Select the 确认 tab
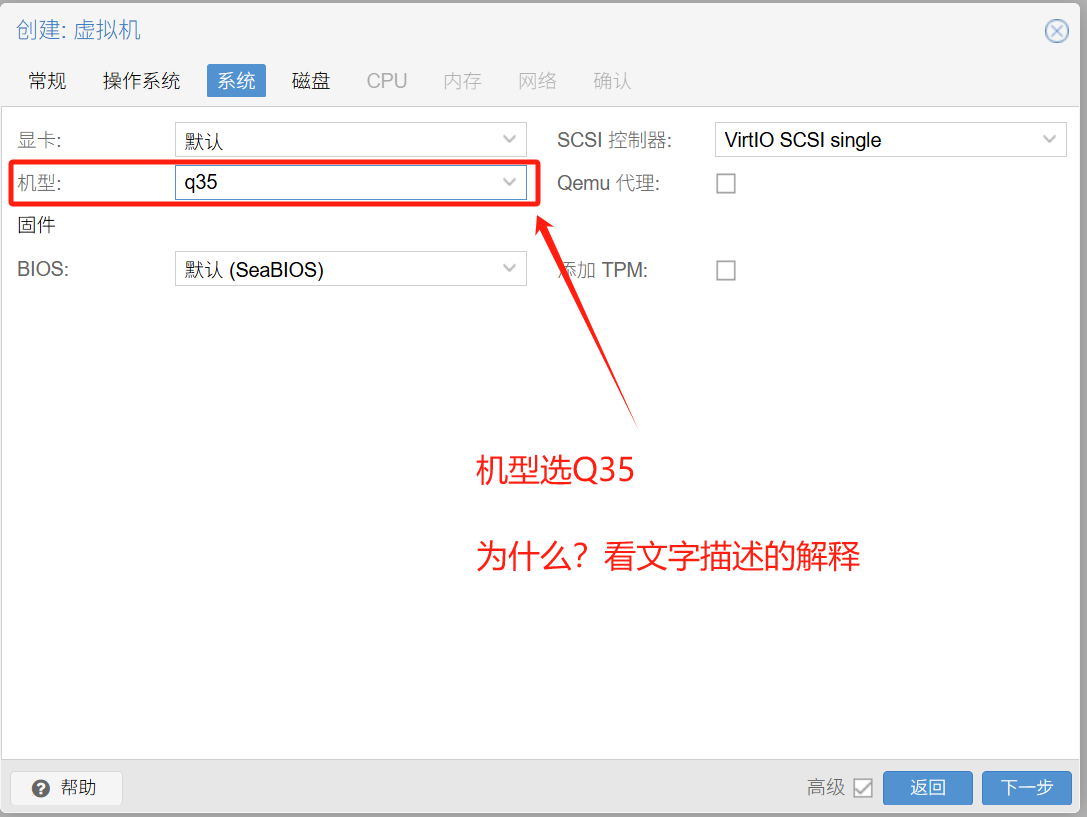 611,80
